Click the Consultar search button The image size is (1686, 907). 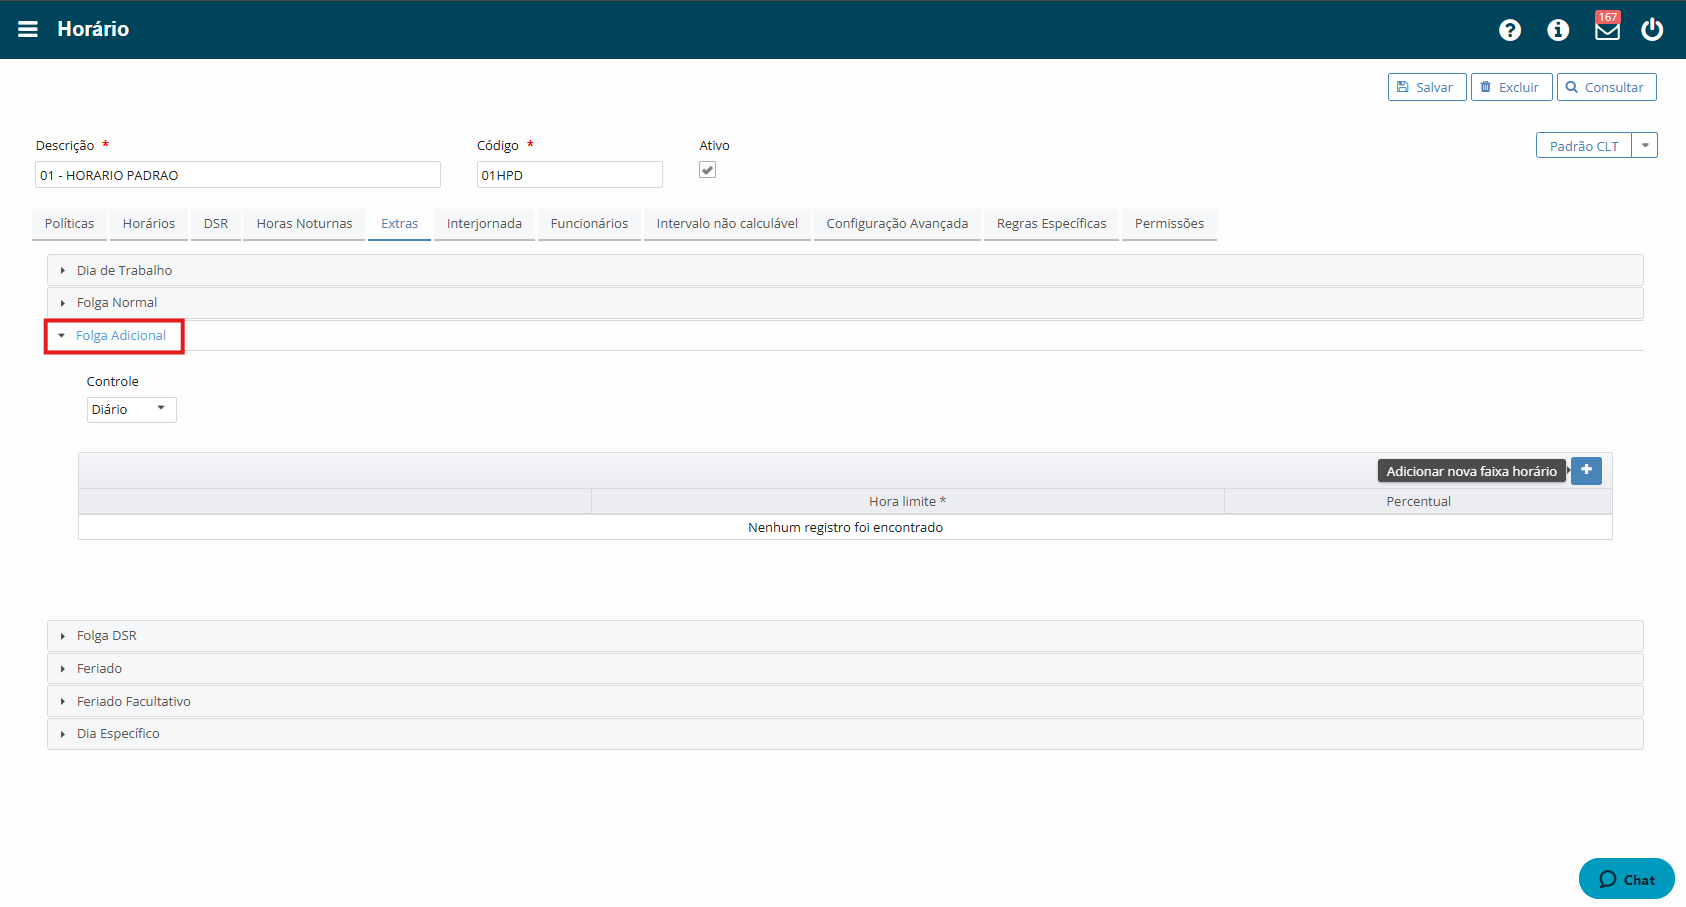(x=1606, y=87)
